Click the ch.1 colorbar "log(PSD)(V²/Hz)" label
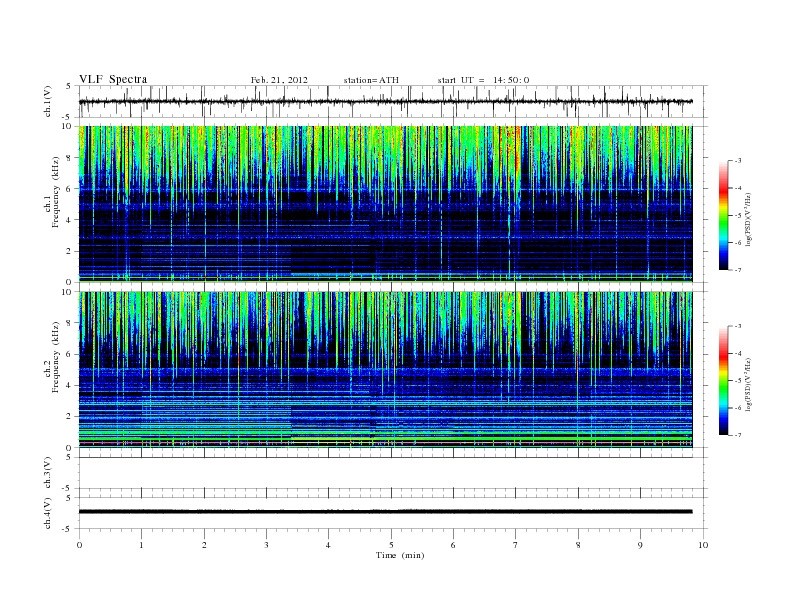Image resolution: width=792 pixels, height=612 pixels. [749, 219]
